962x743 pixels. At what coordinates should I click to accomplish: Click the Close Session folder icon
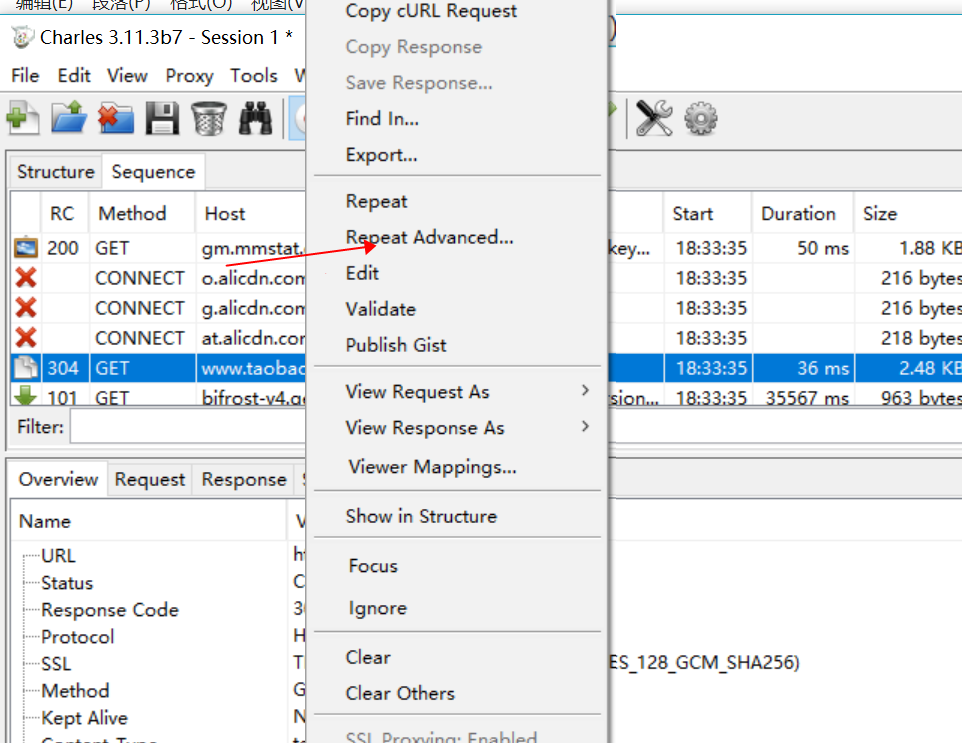click(x=115, y=117)
